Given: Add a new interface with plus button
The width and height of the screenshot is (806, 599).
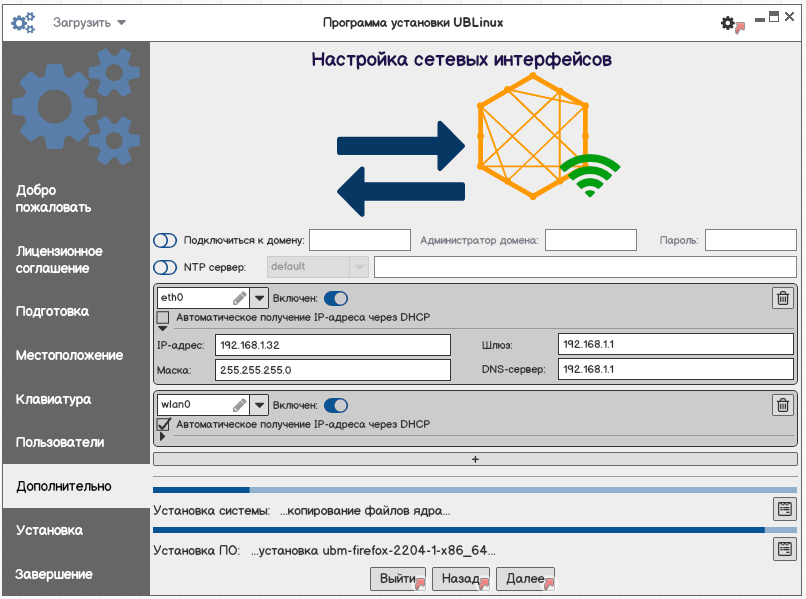Looking at the screenshot, I should click(x=475, y=459).
